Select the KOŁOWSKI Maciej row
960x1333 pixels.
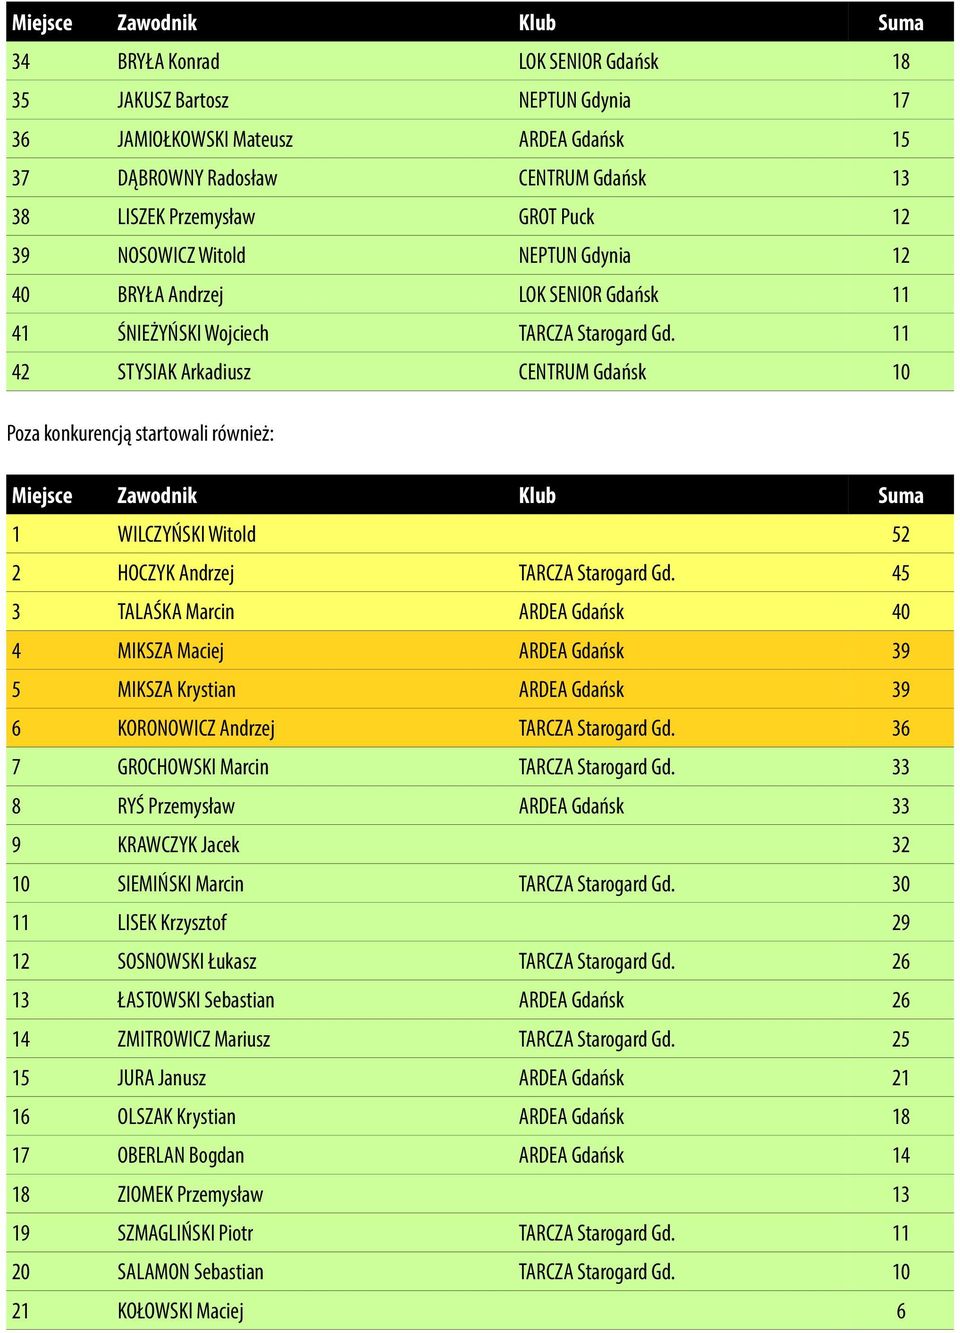pyautogui.click(x=480, y=1311)
